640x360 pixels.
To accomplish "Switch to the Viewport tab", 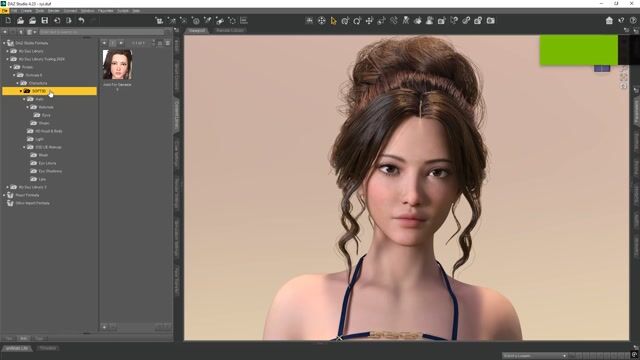I will point(197,31).
